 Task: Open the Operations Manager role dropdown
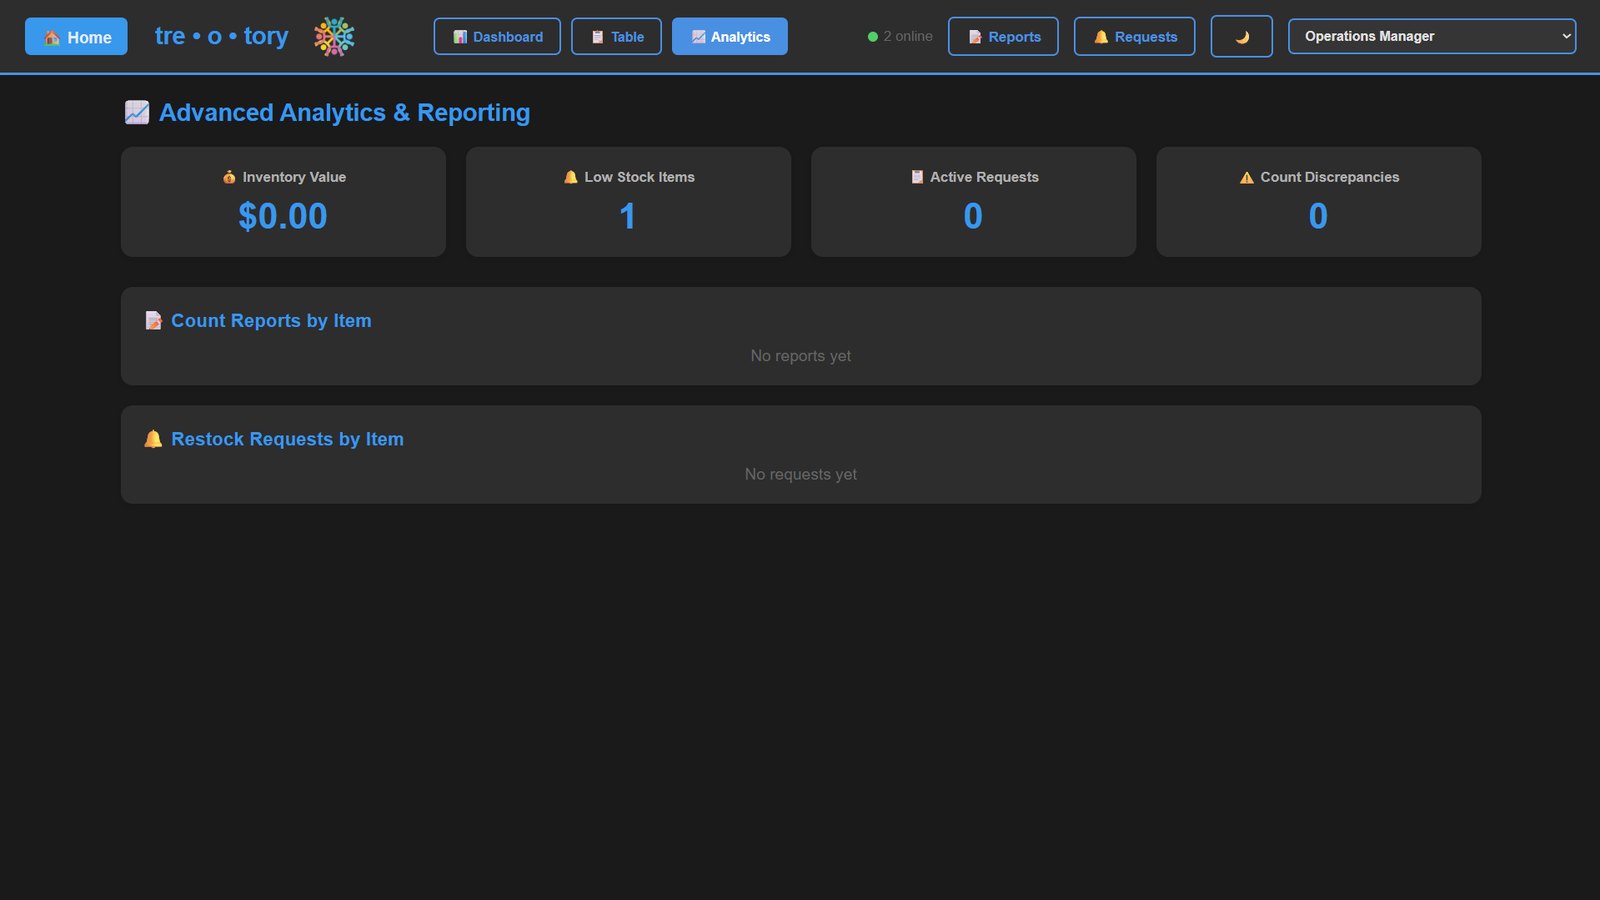(x=1432, y=36)
